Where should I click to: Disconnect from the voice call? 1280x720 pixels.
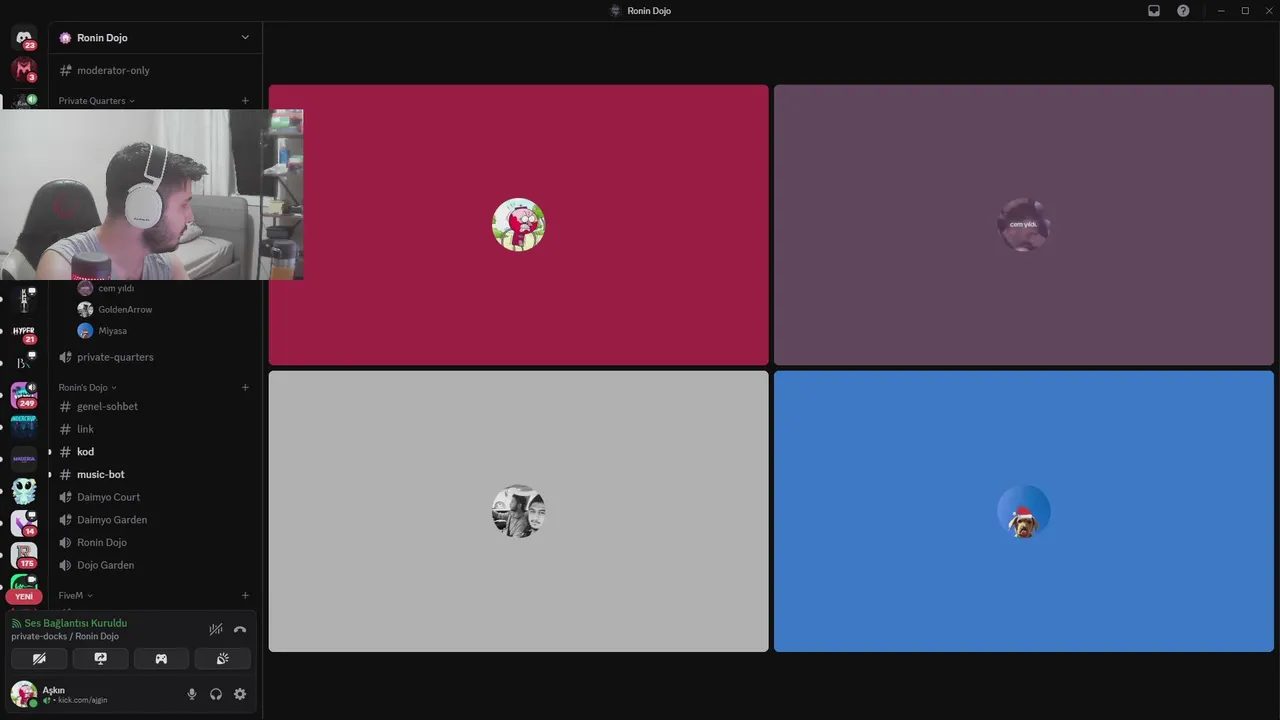(x=240, y=629)
